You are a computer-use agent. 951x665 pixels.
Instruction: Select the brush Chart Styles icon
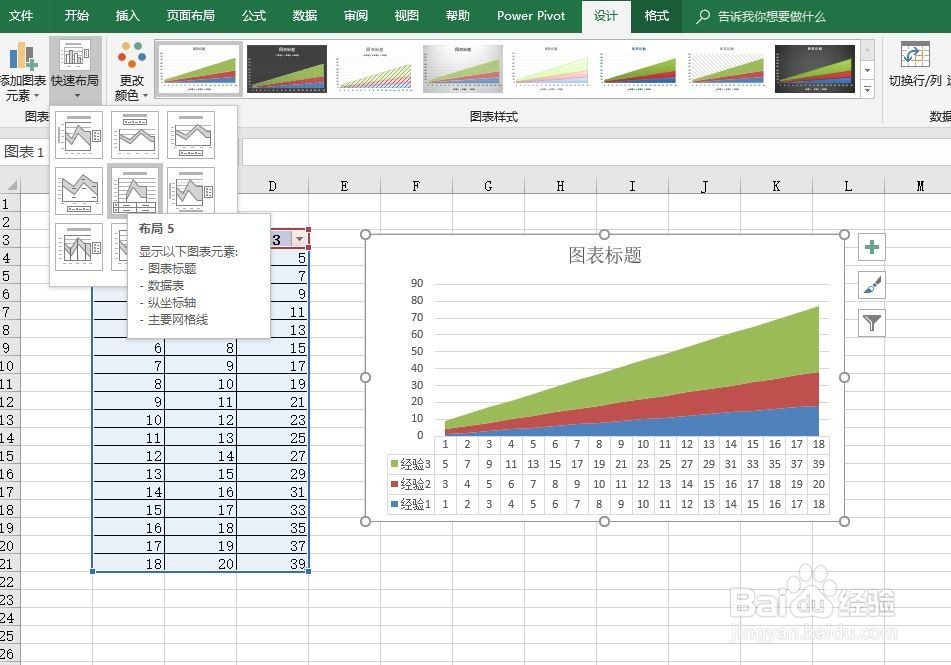click(873, 285)
